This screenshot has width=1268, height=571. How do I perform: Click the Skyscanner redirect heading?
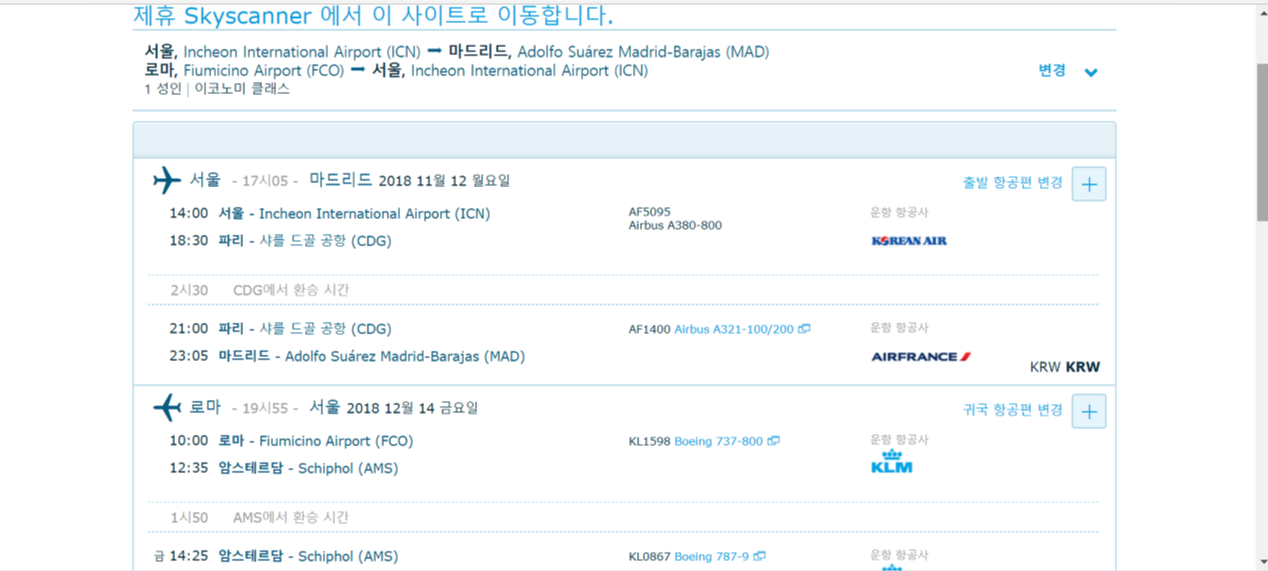coord(373,16)
